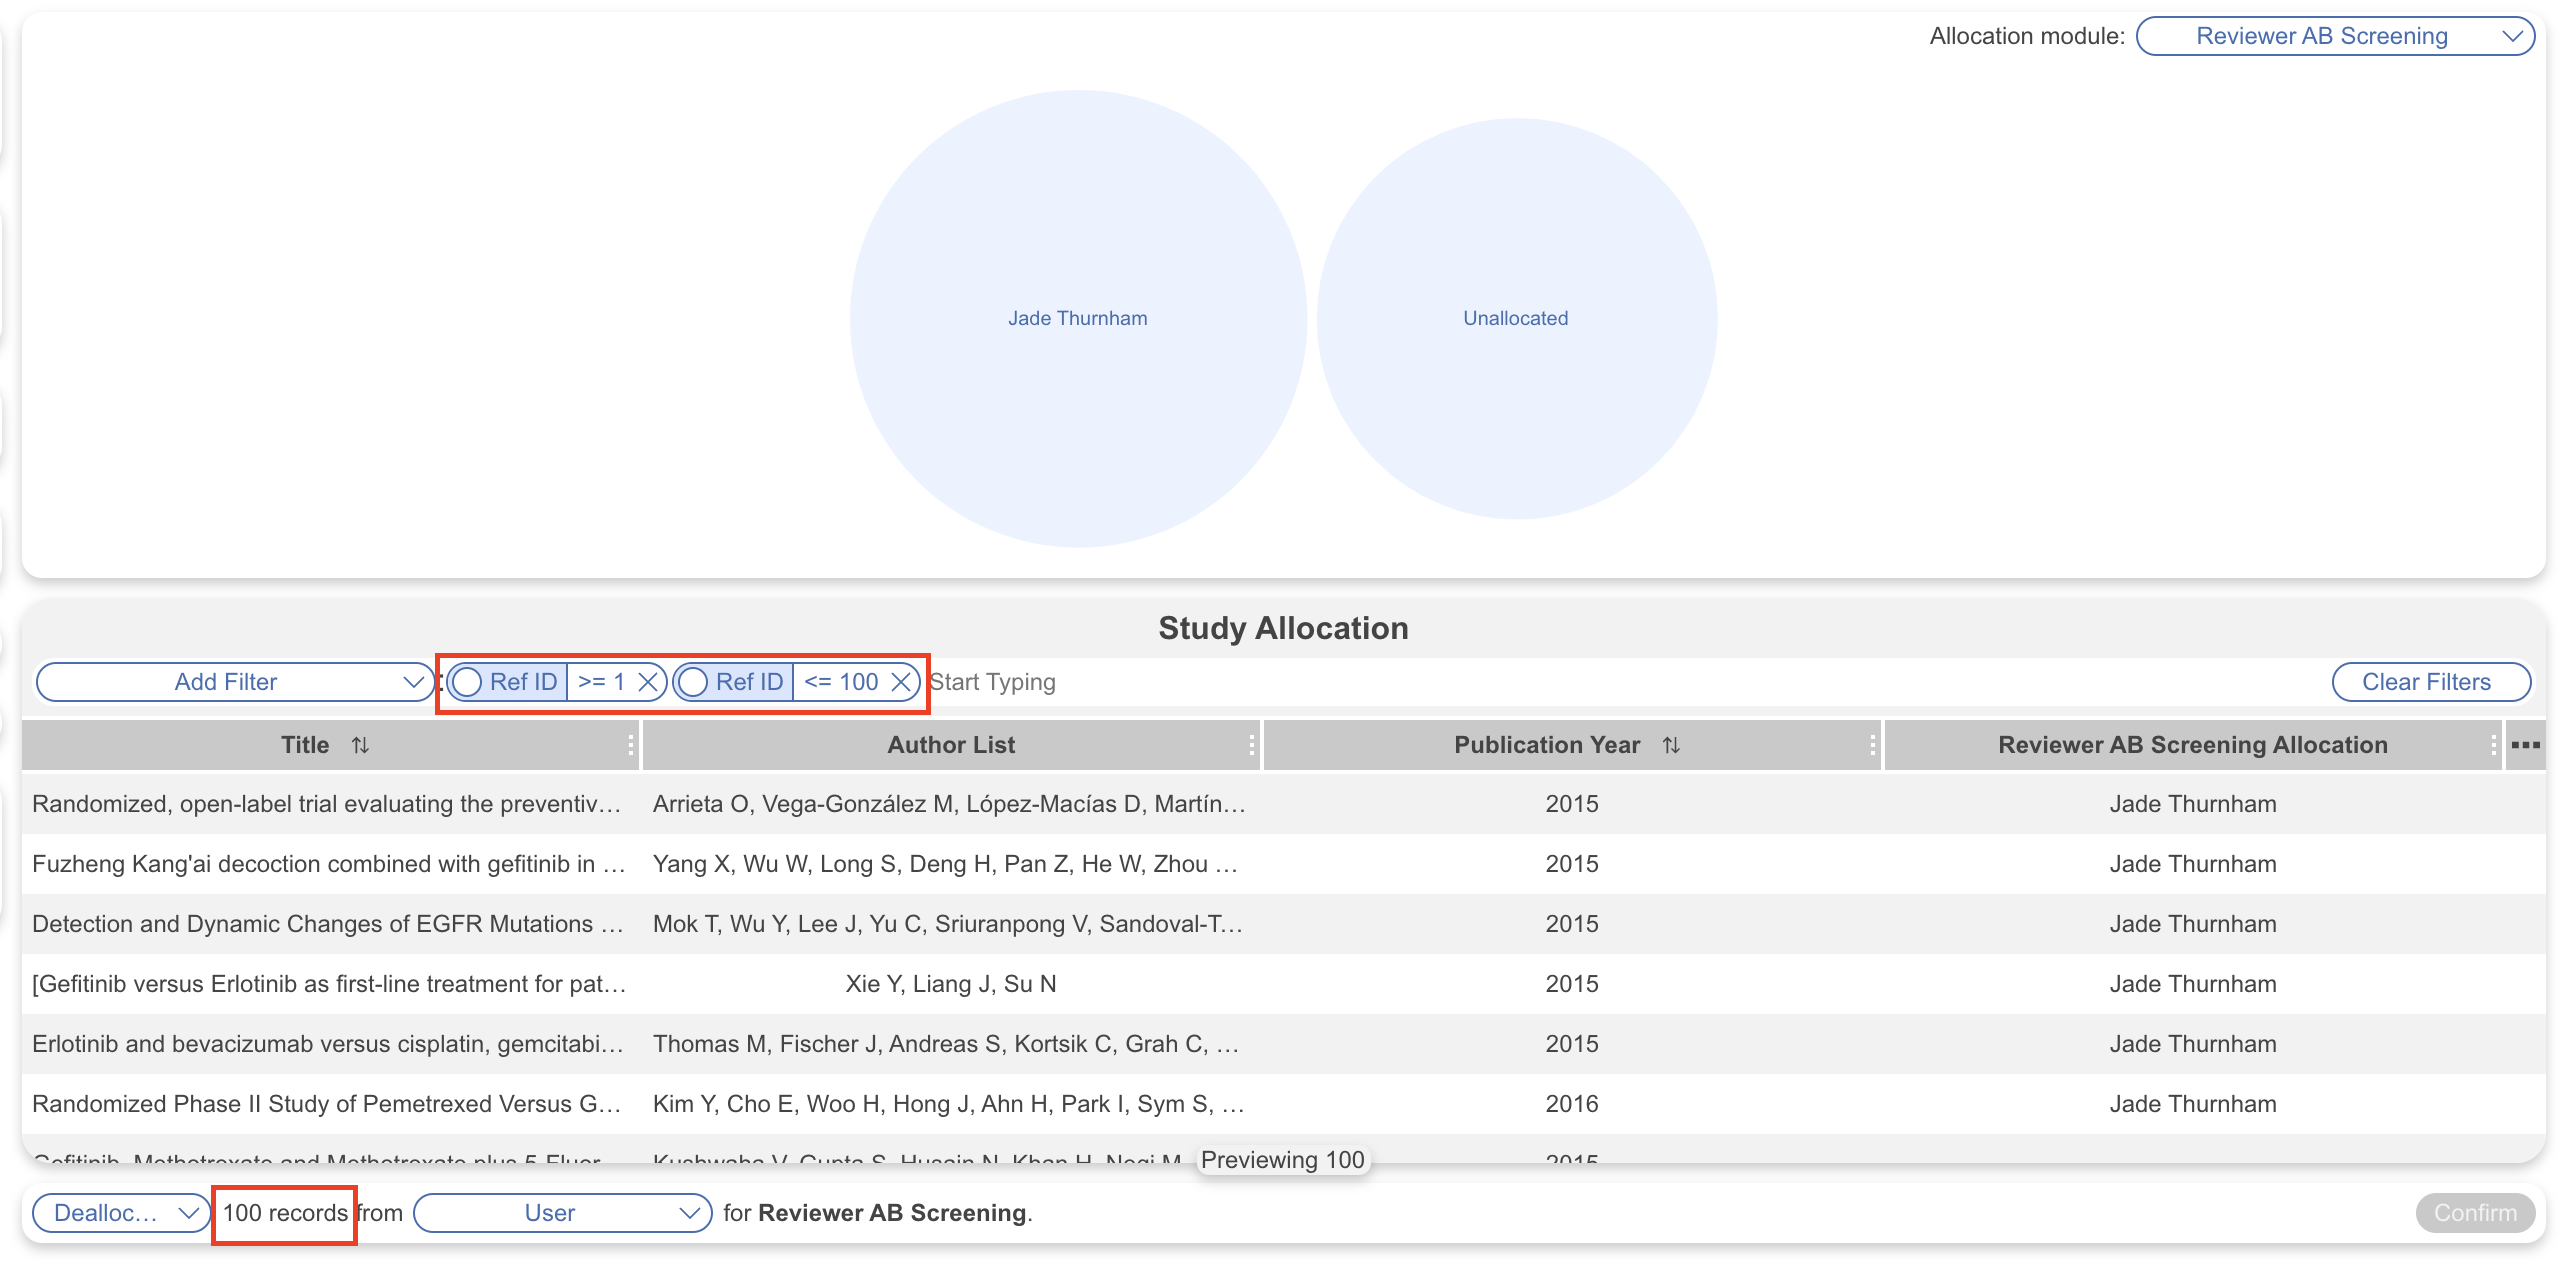Viewport: 2570px width, 1266px height.
Task: Click the Confirm button
Action: pyautogui.click(x=2474, y=1213)
